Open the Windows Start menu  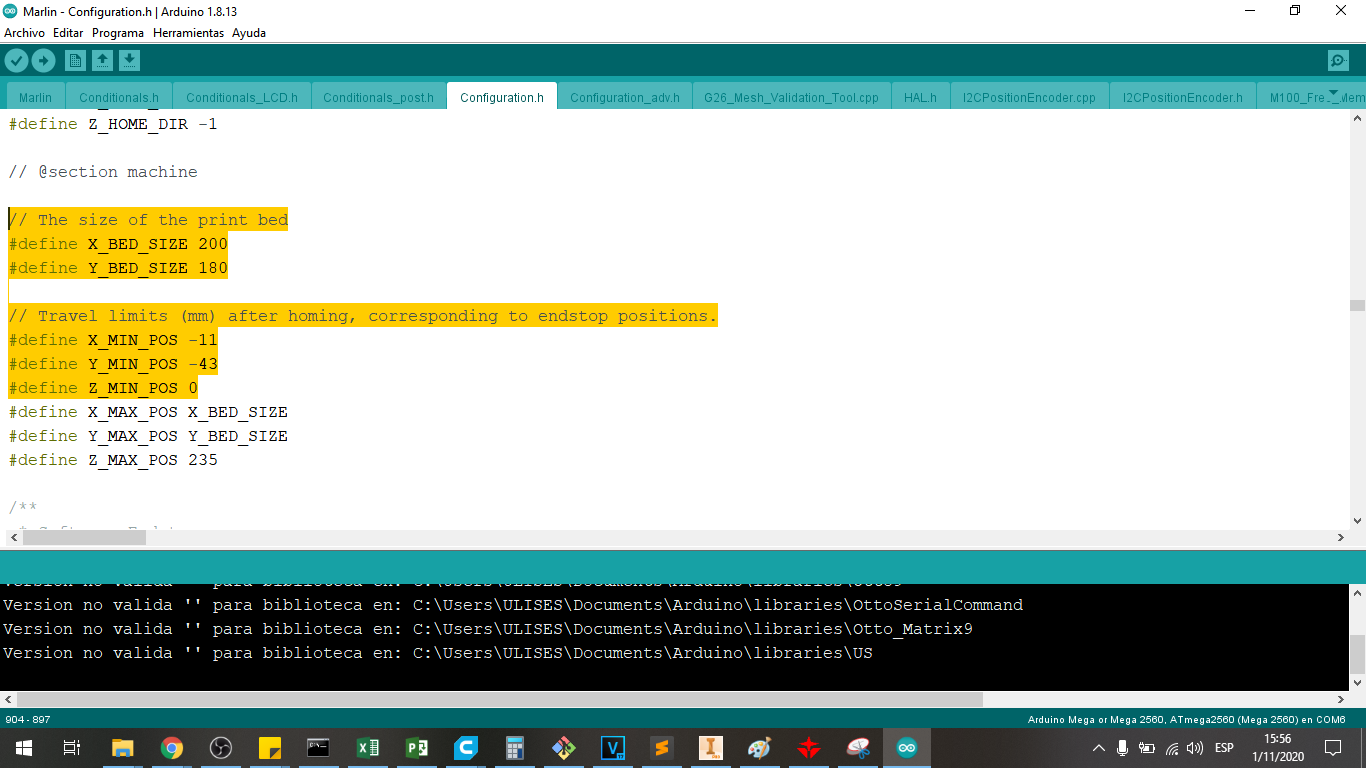pos(23,748)
